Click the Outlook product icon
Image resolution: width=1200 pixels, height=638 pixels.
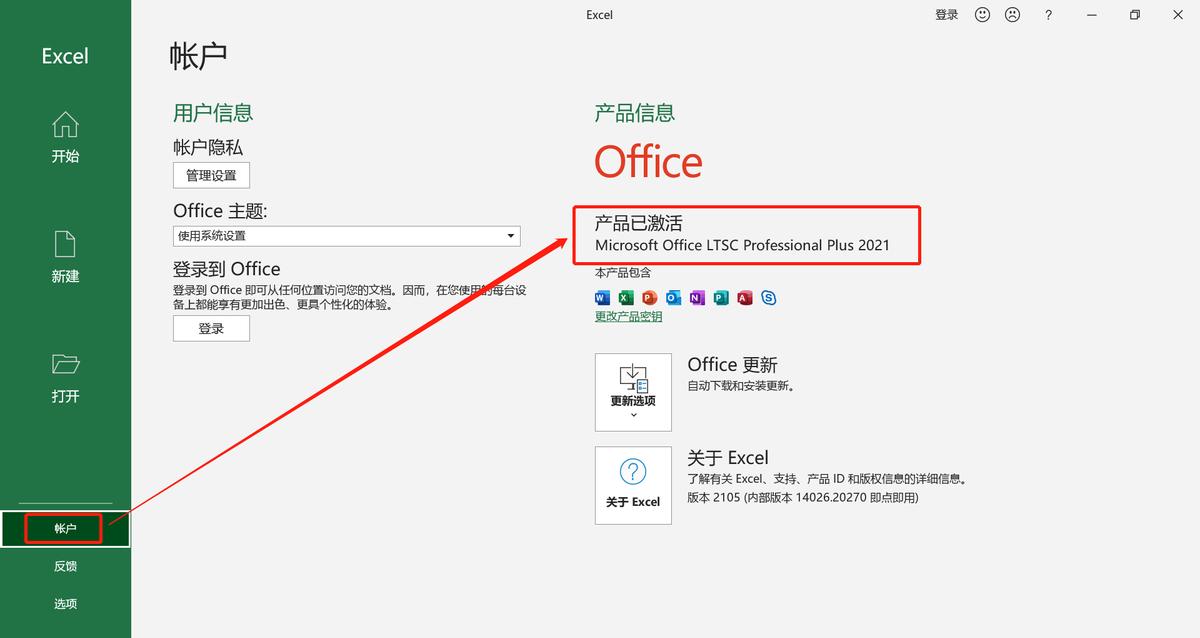(x=673, y=297)
